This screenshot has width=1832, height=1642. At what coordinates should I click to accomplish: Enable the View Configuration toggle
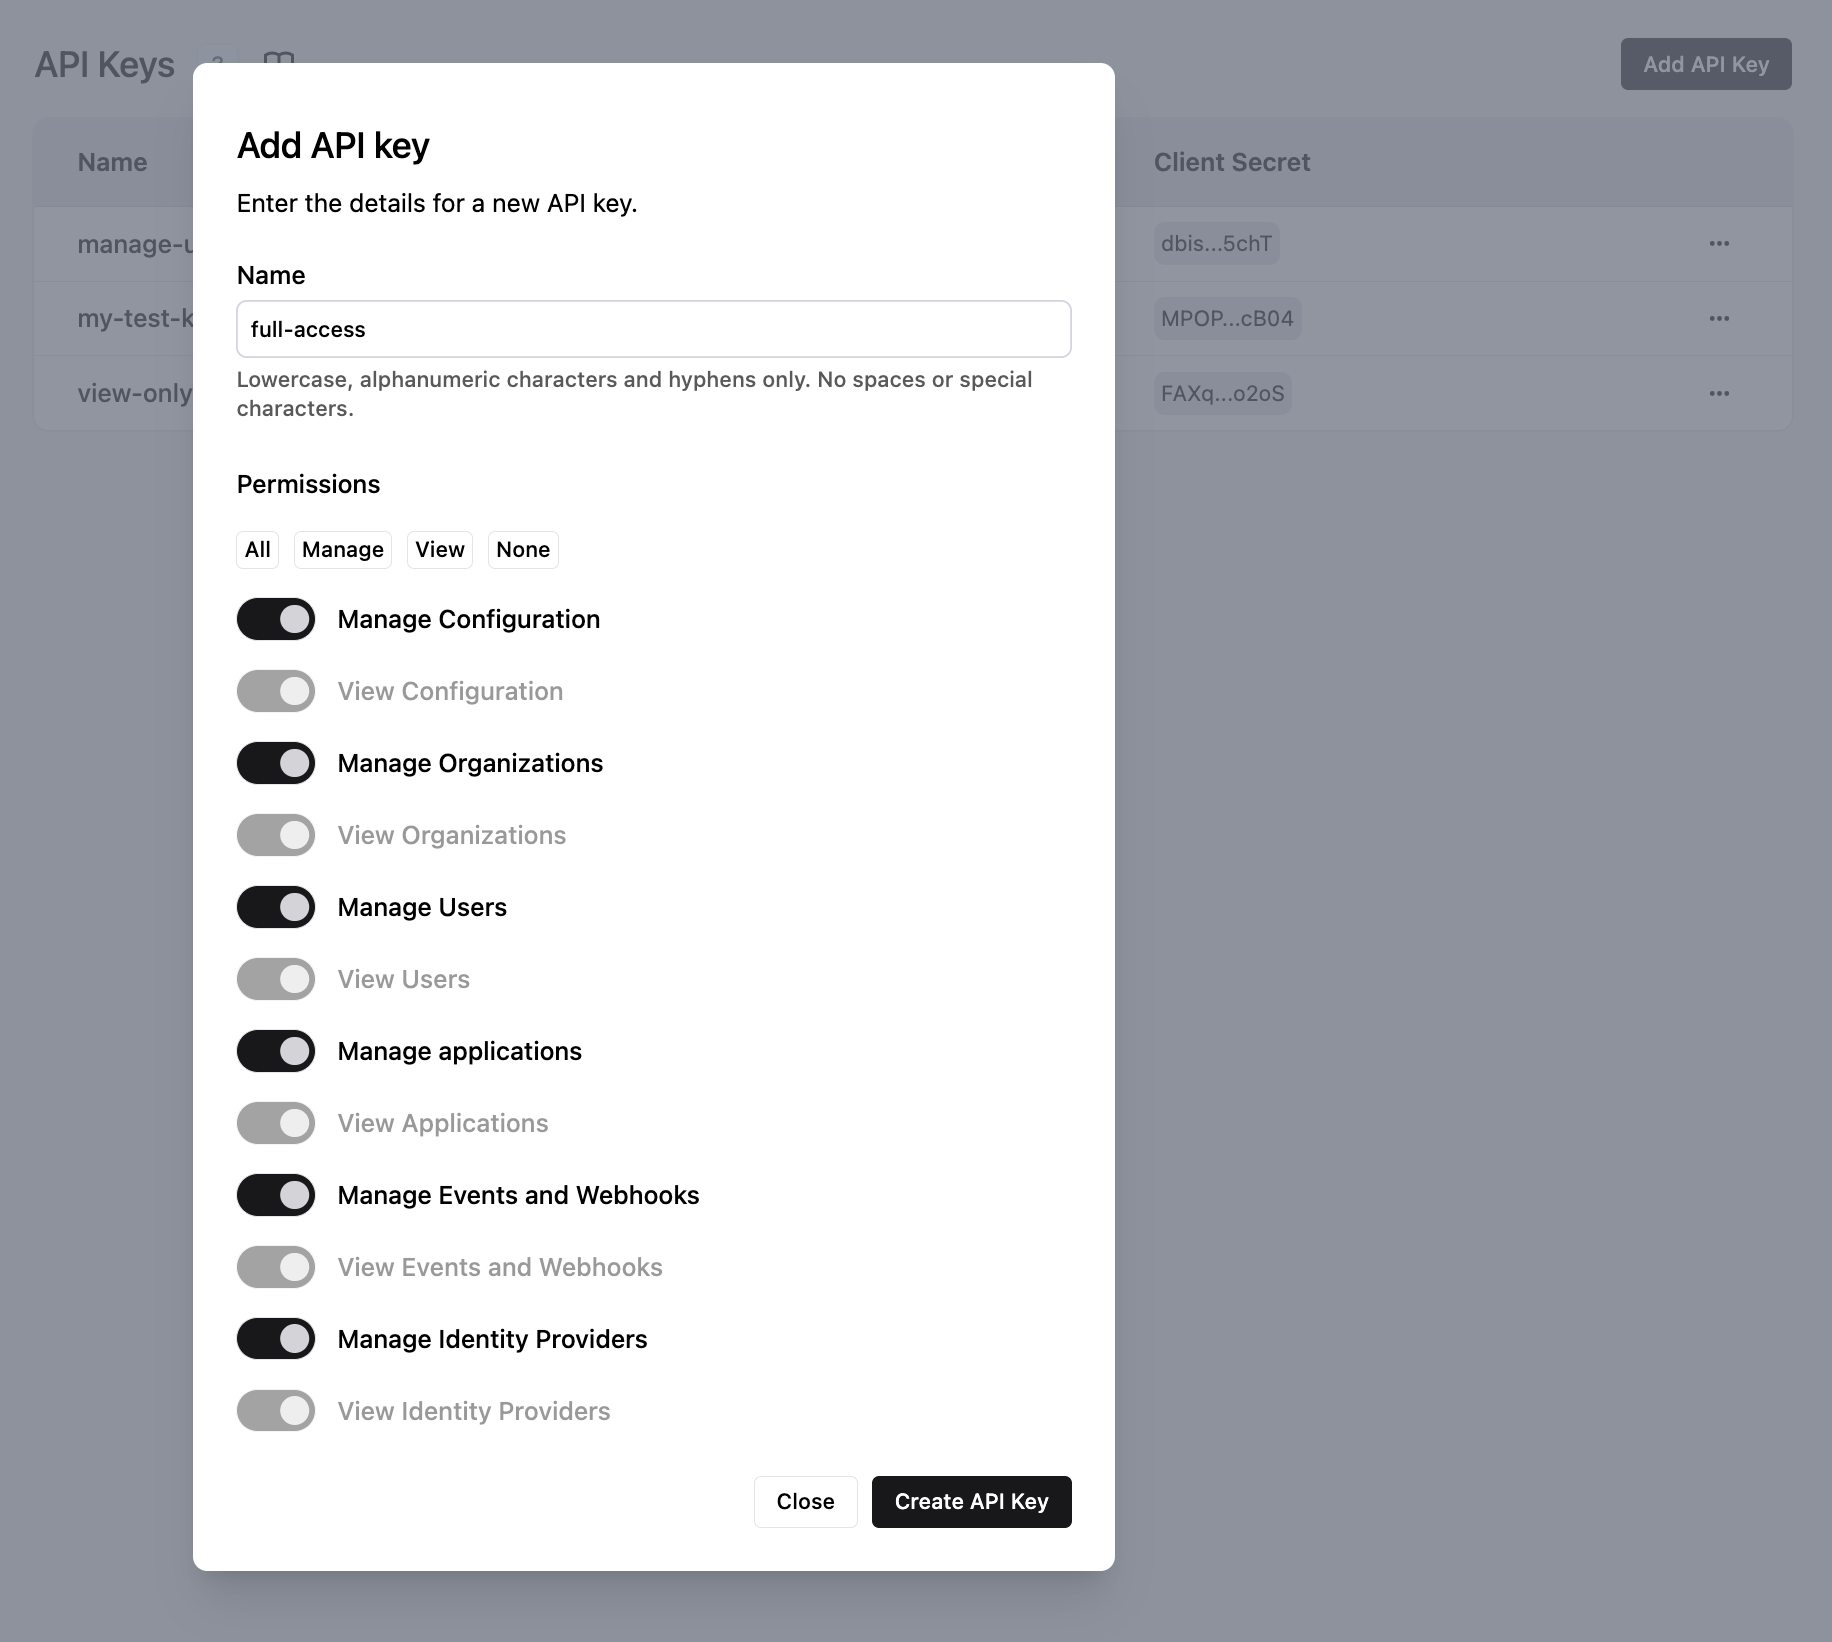(x=275, y=690)
